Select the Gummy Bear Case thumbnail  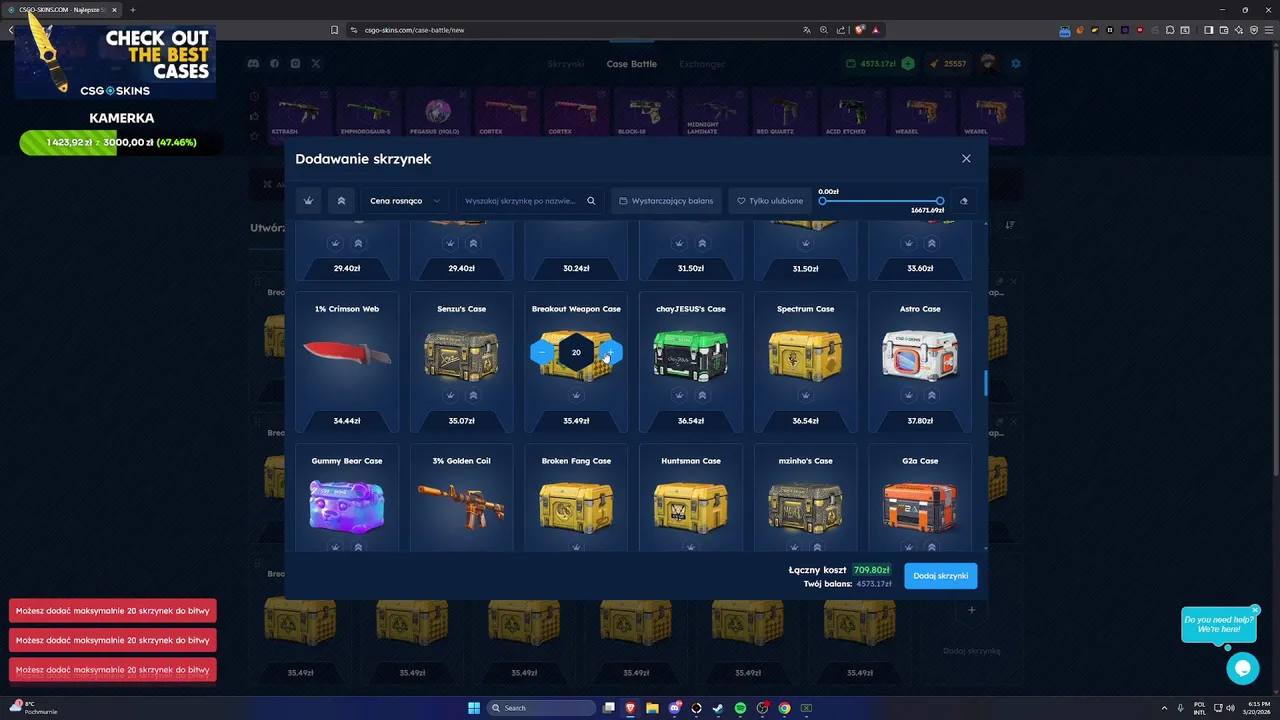pyautogui.click(x=347, y=506)
